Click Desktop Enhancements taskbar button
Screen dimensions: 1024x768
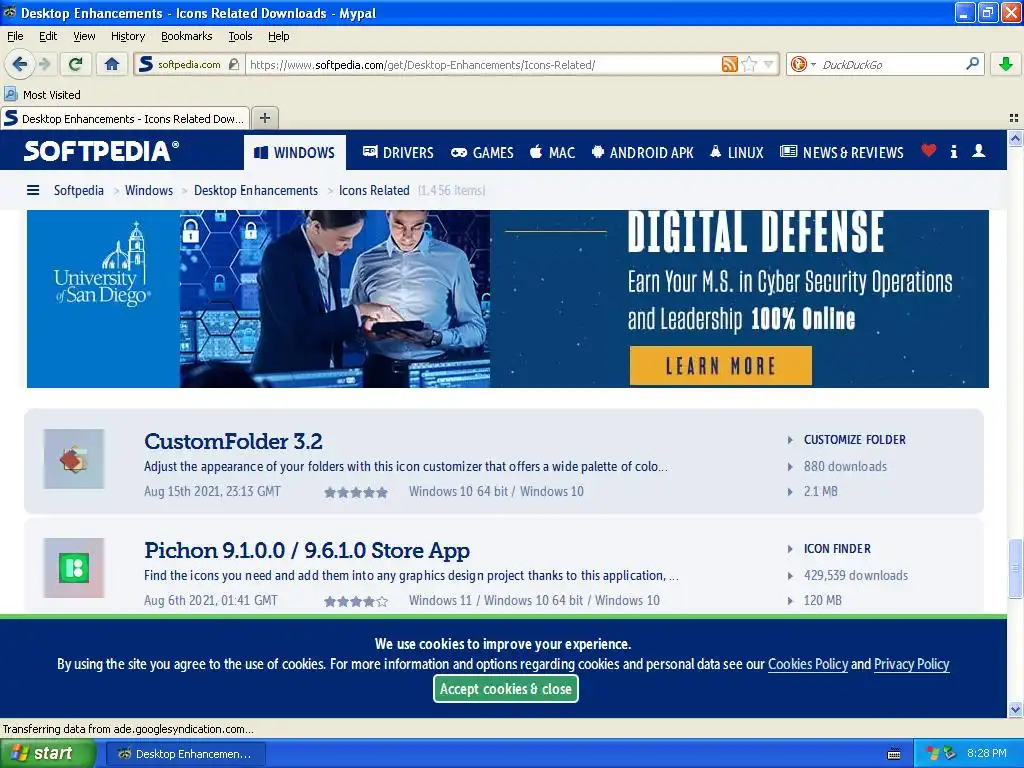[x=186, y=754]
